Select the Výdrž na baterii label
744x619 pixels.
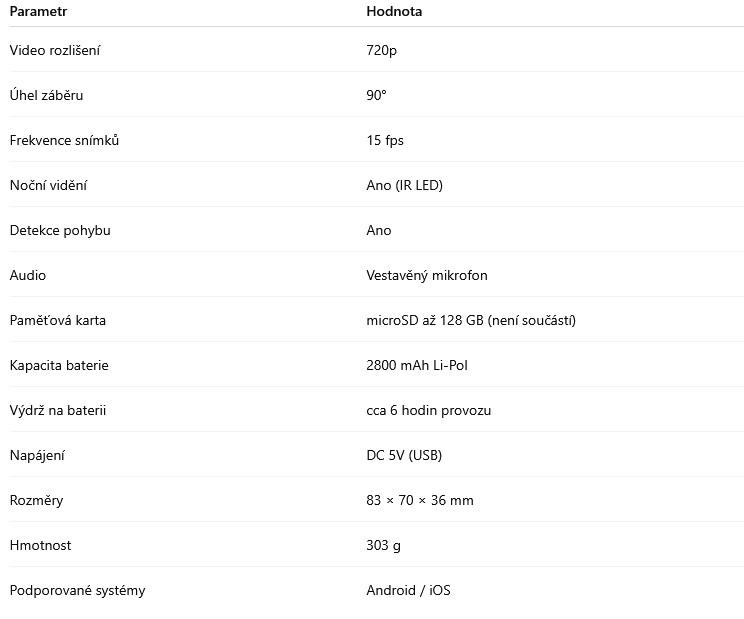point(57,410)
